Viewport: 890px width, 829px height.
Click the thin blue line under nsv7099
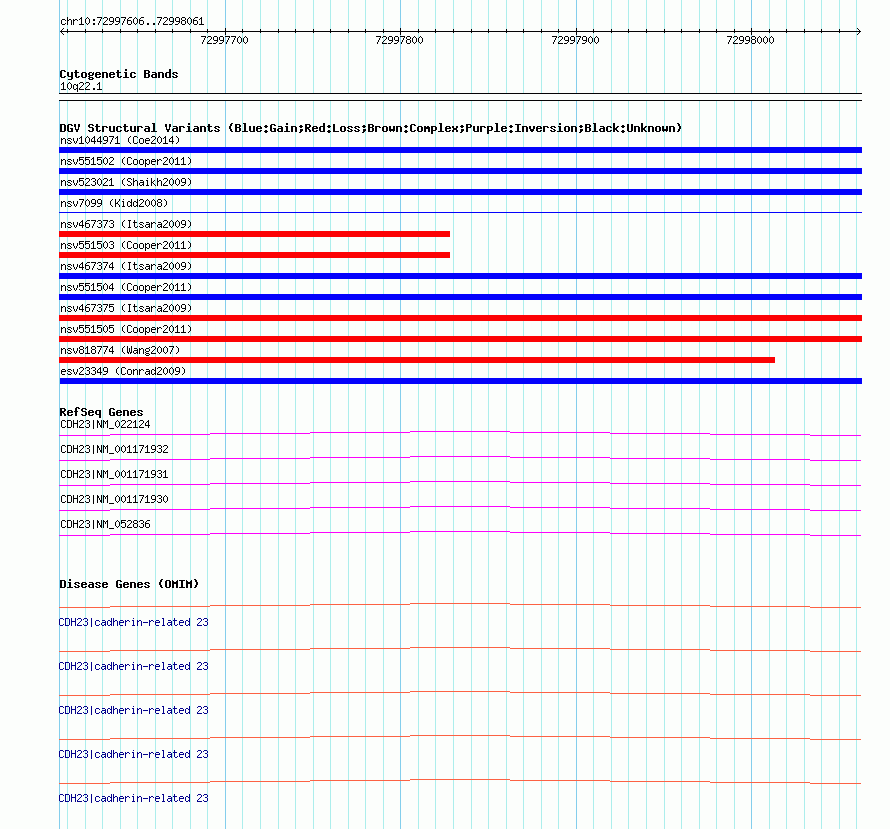(460, 213)
